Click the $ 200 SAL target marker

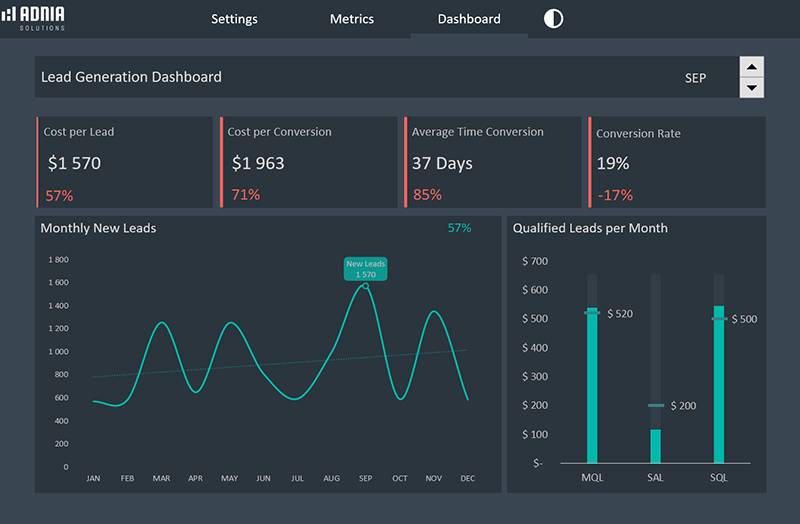click(656, 405)
